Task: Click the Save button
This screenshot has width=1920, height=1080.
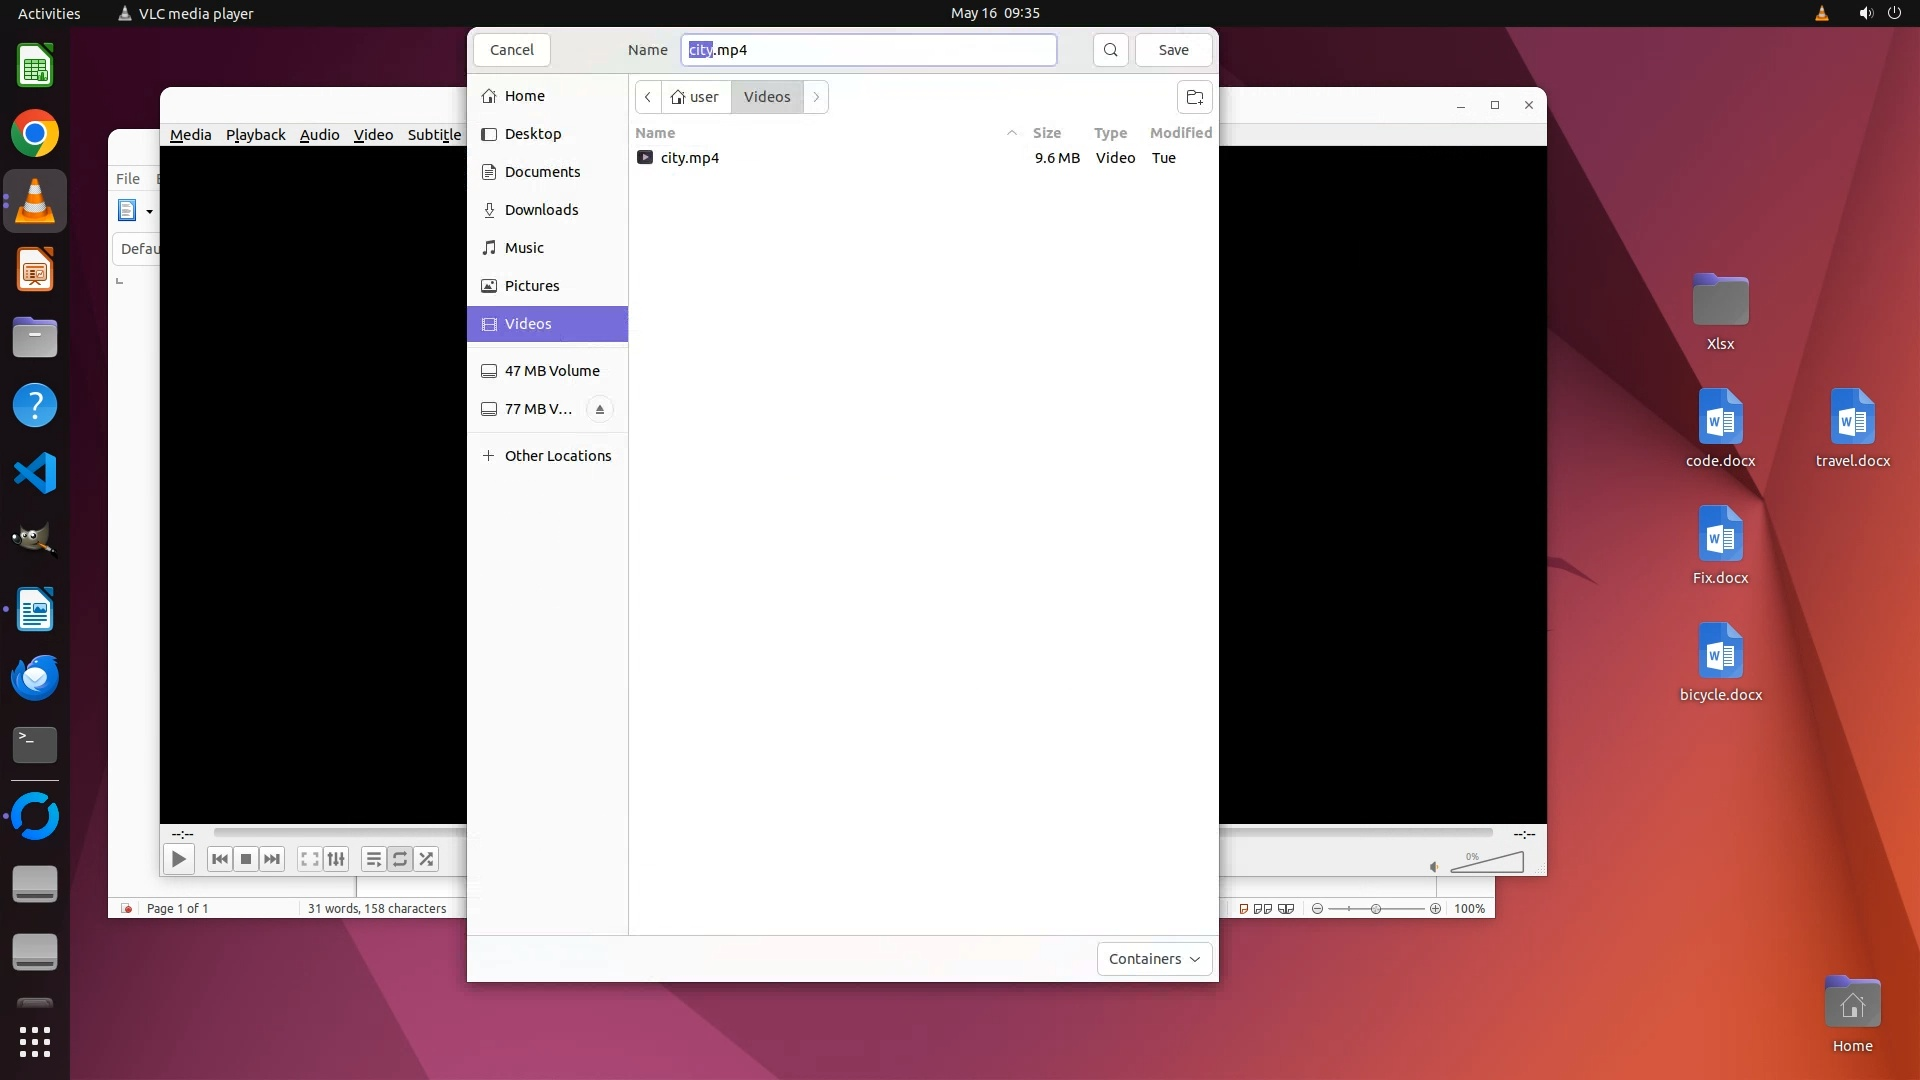Action: (1173, 50)
